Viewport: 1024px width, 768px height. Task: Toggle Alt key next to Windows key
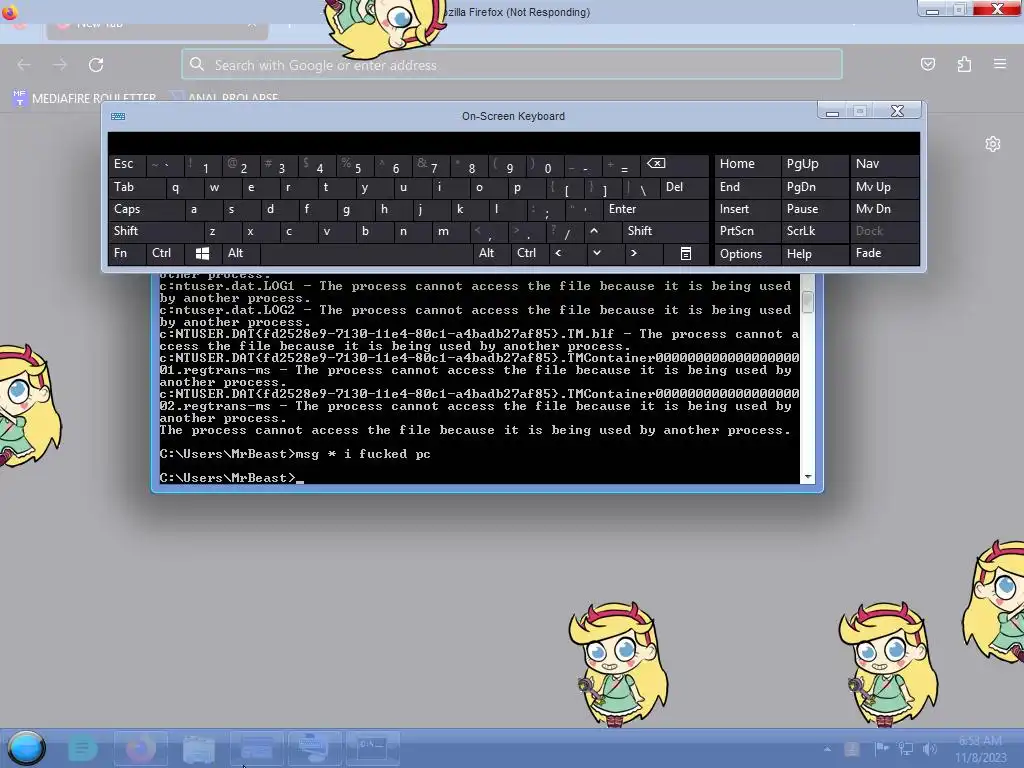pyautogui.click(x=240, y=253)
